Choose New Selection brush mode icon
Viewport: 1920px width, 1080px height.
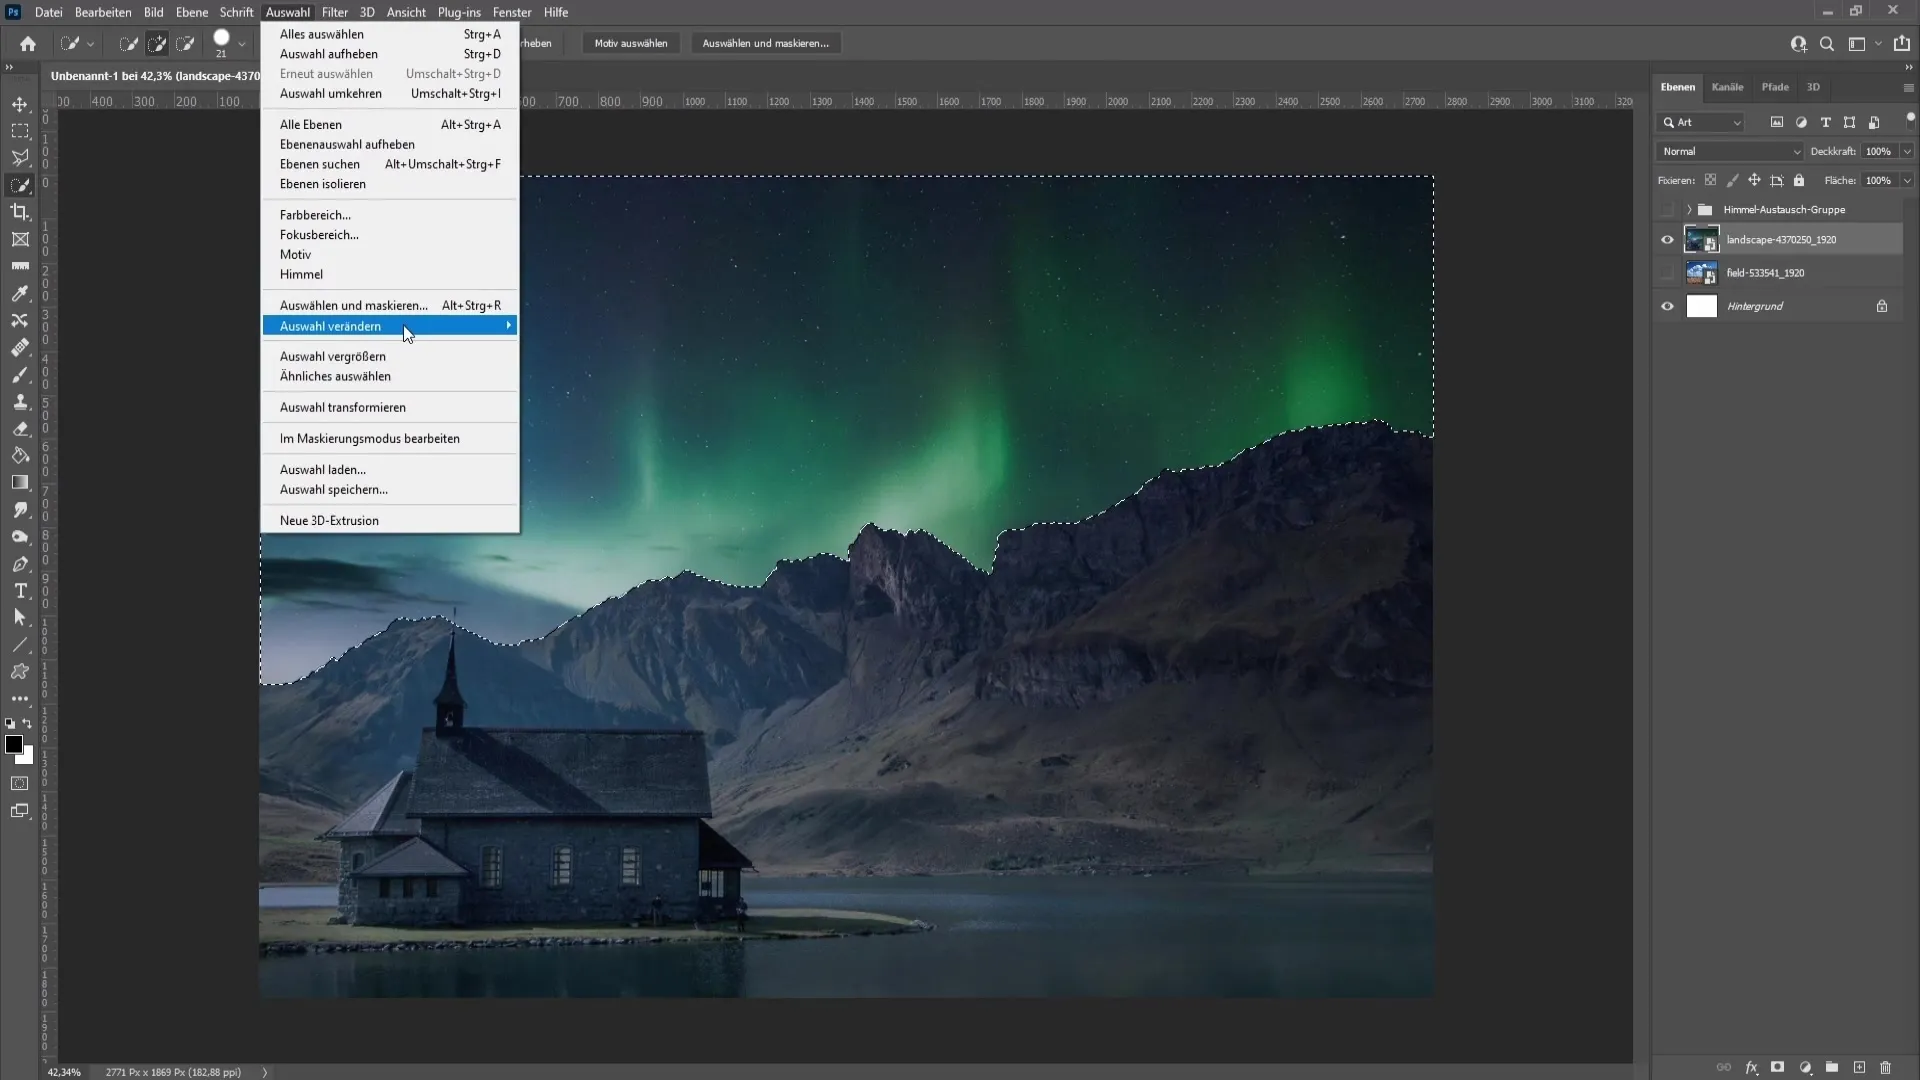[129, 43]
